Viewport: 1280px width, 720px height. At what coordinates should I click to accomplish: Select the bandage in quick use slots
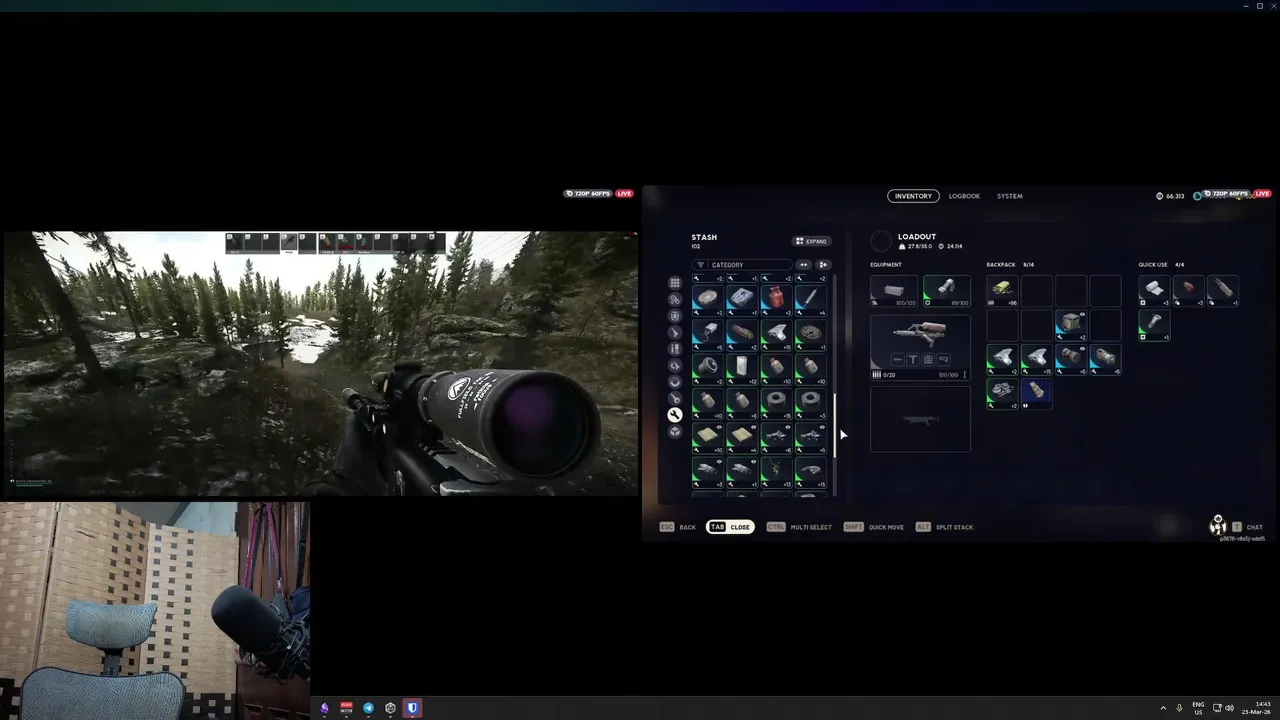click(1154, 290)
